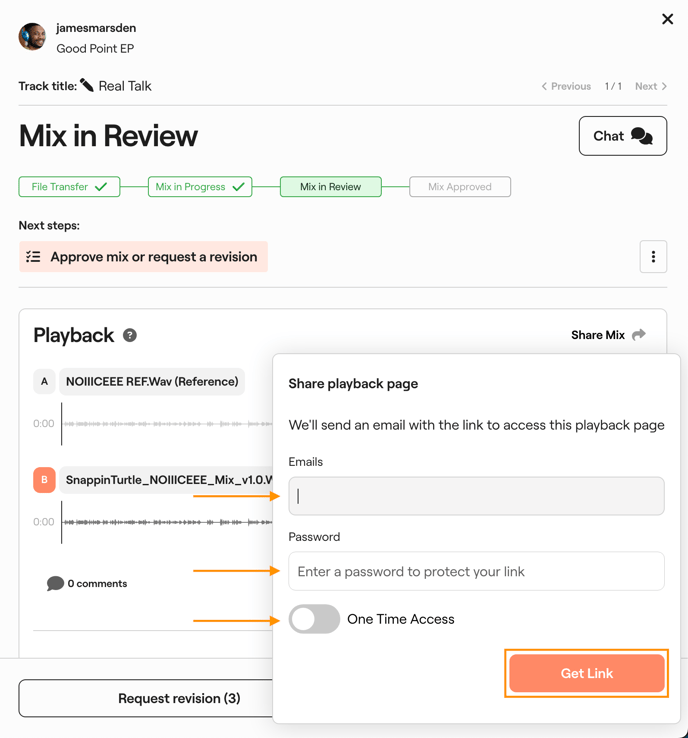
Task: Go to the Next track
Action: pos(651,86)
